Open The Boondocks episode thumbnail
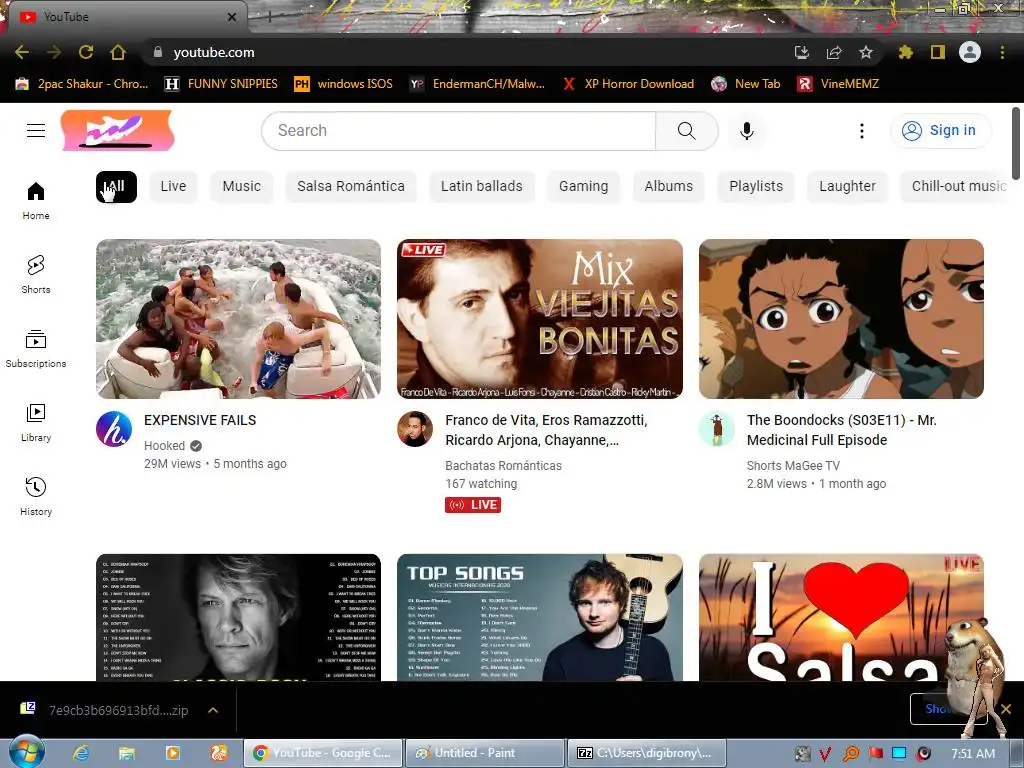 [841, 319]
